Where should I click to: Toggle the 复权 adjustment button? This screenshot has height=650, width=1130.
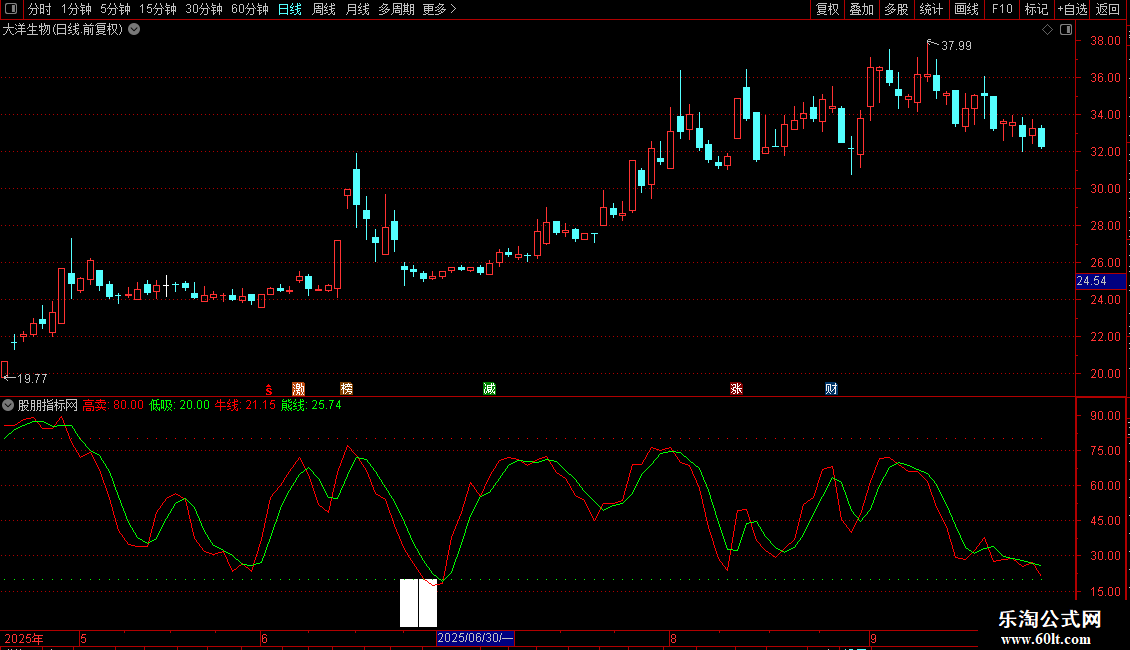(827, 9)
